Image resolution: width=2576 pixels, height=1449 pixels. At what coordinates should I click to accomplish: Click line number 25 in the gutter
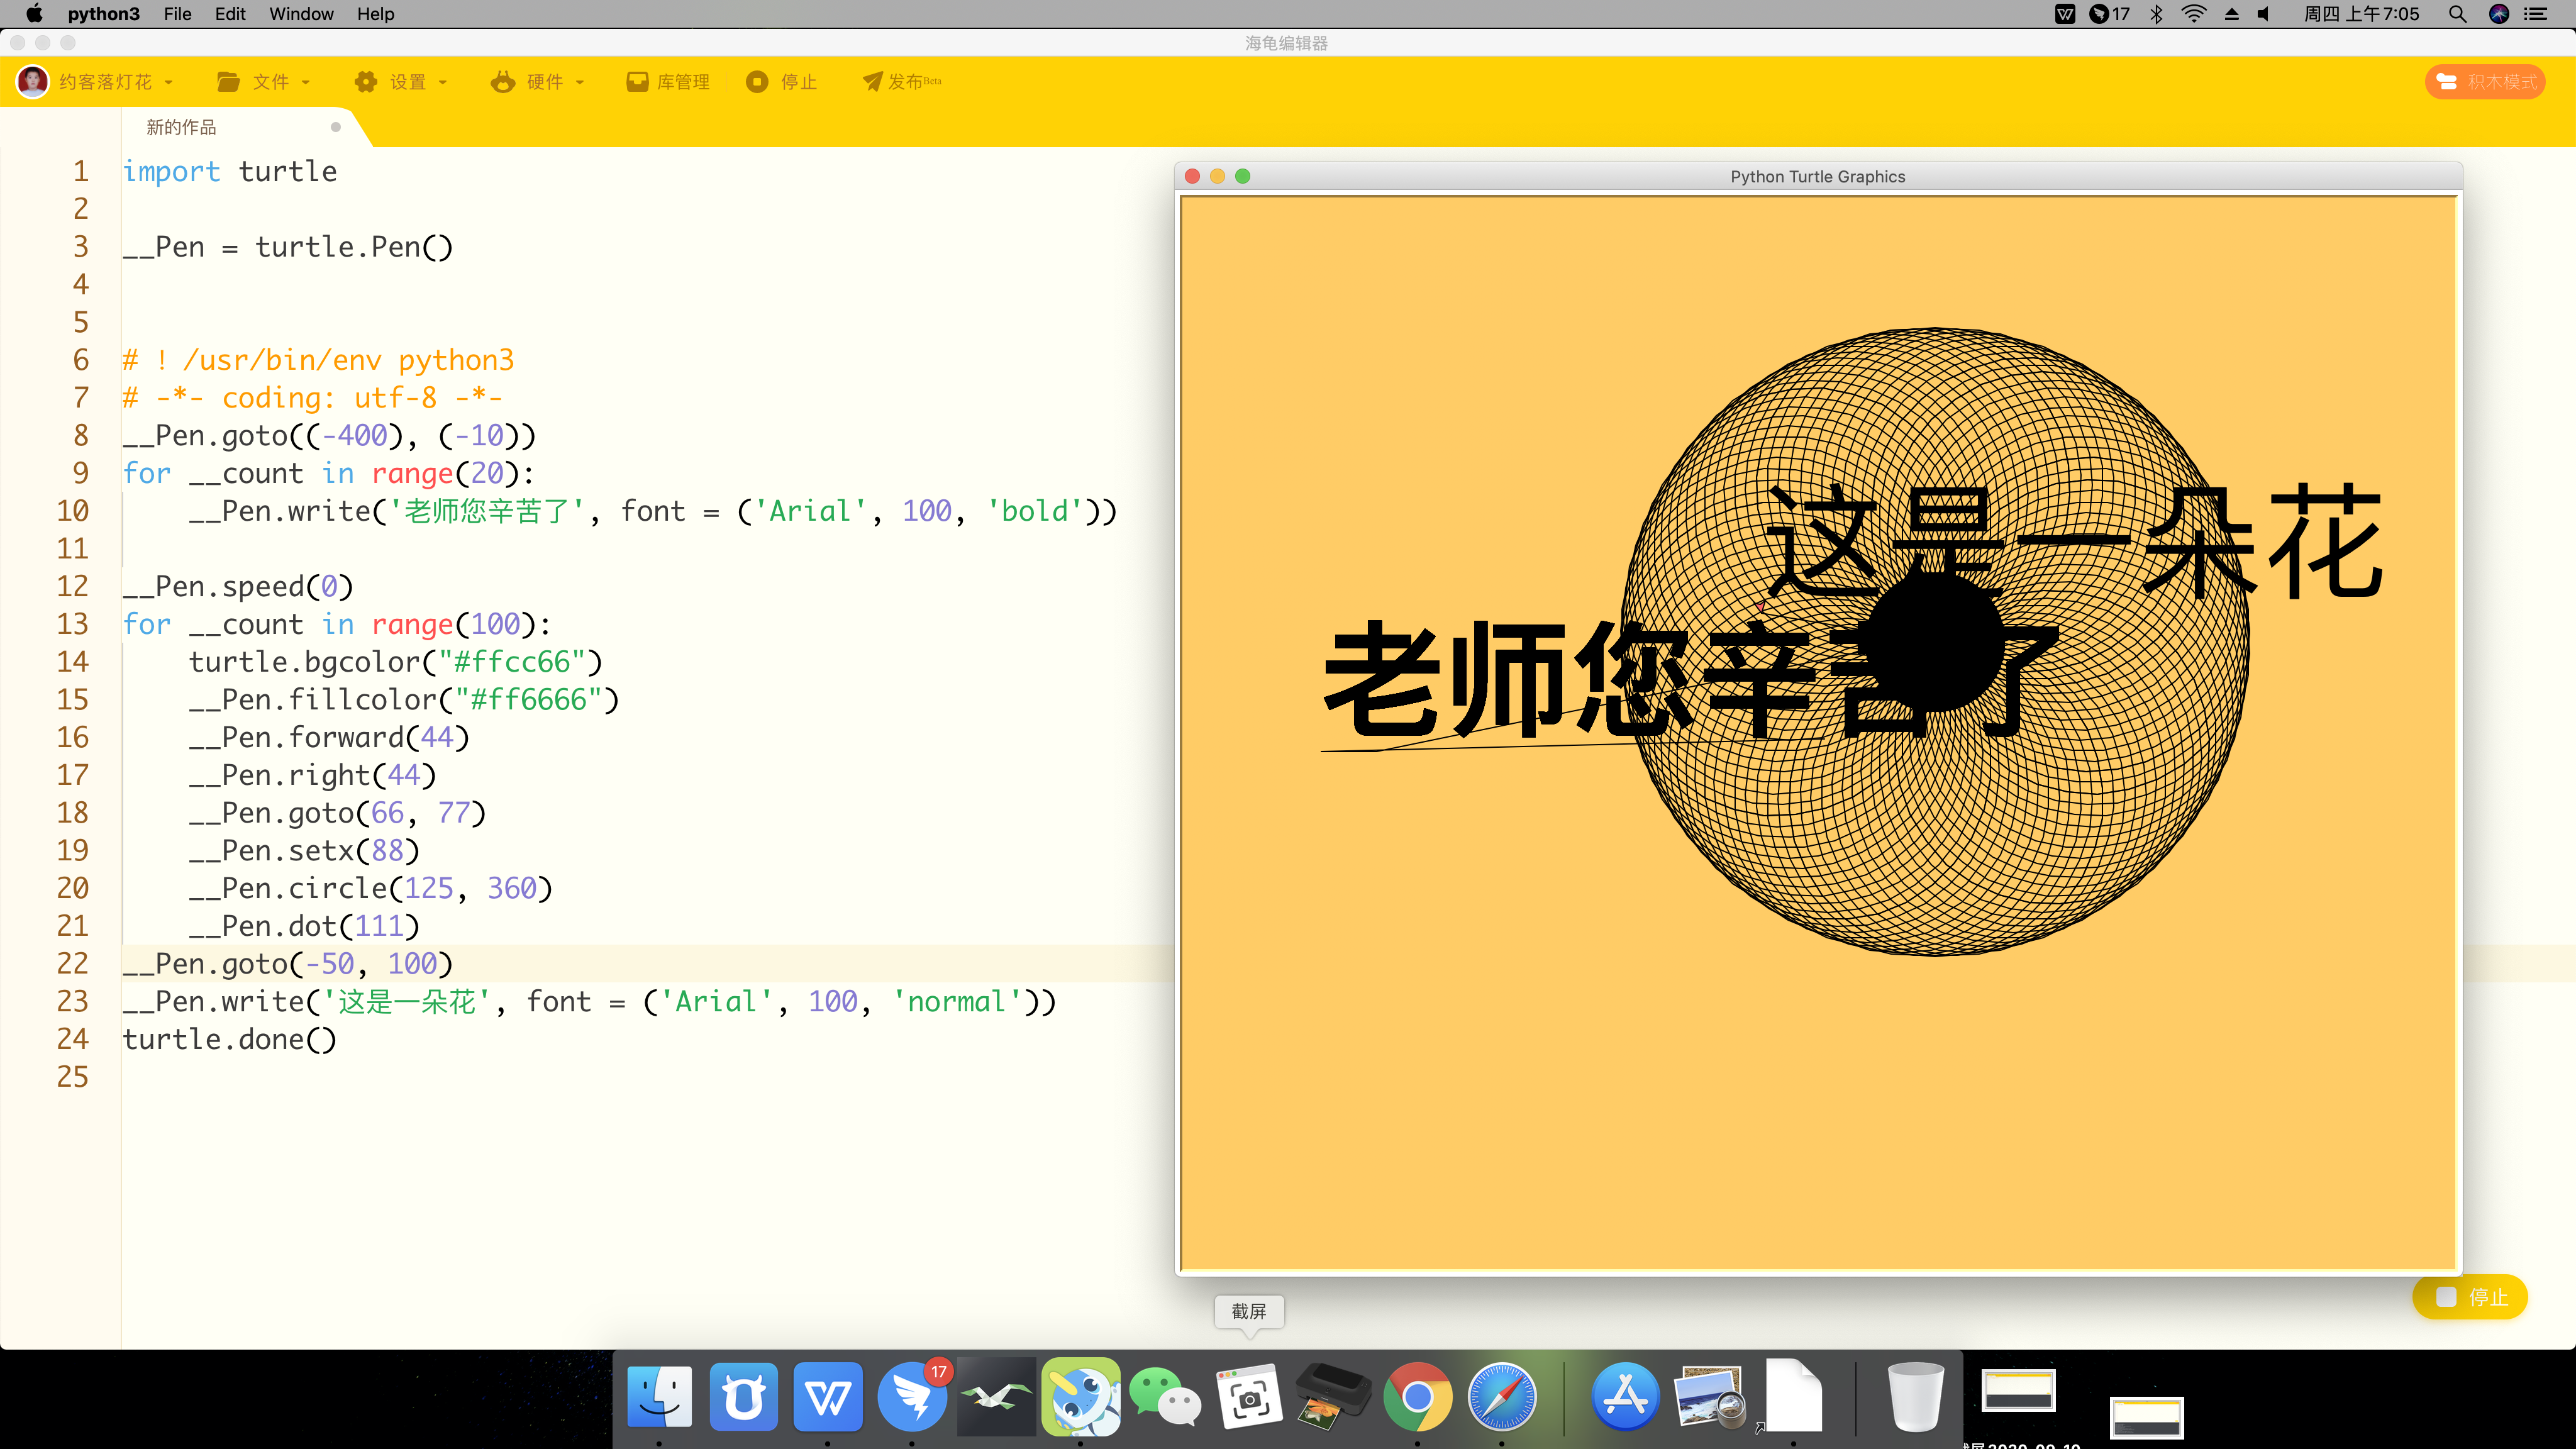[72, 1077]
